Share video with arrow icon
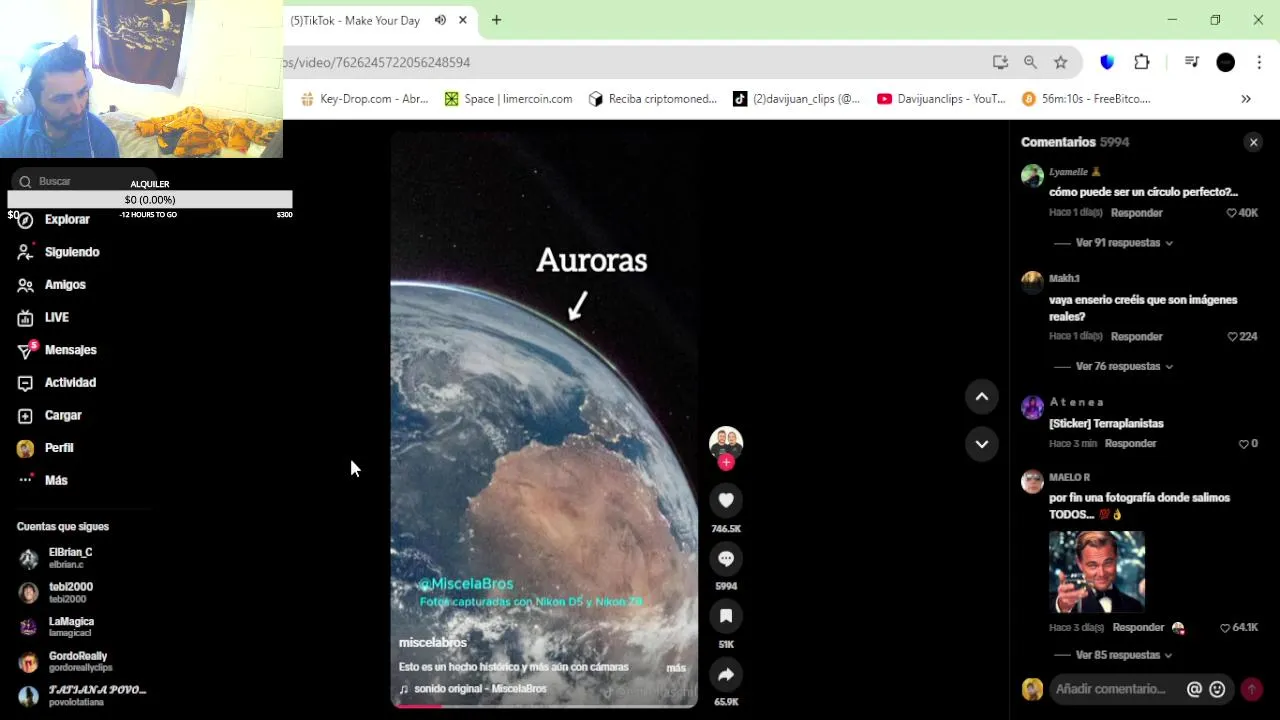The width and height of the screenshot is (1280, 720). pos(726,674)
